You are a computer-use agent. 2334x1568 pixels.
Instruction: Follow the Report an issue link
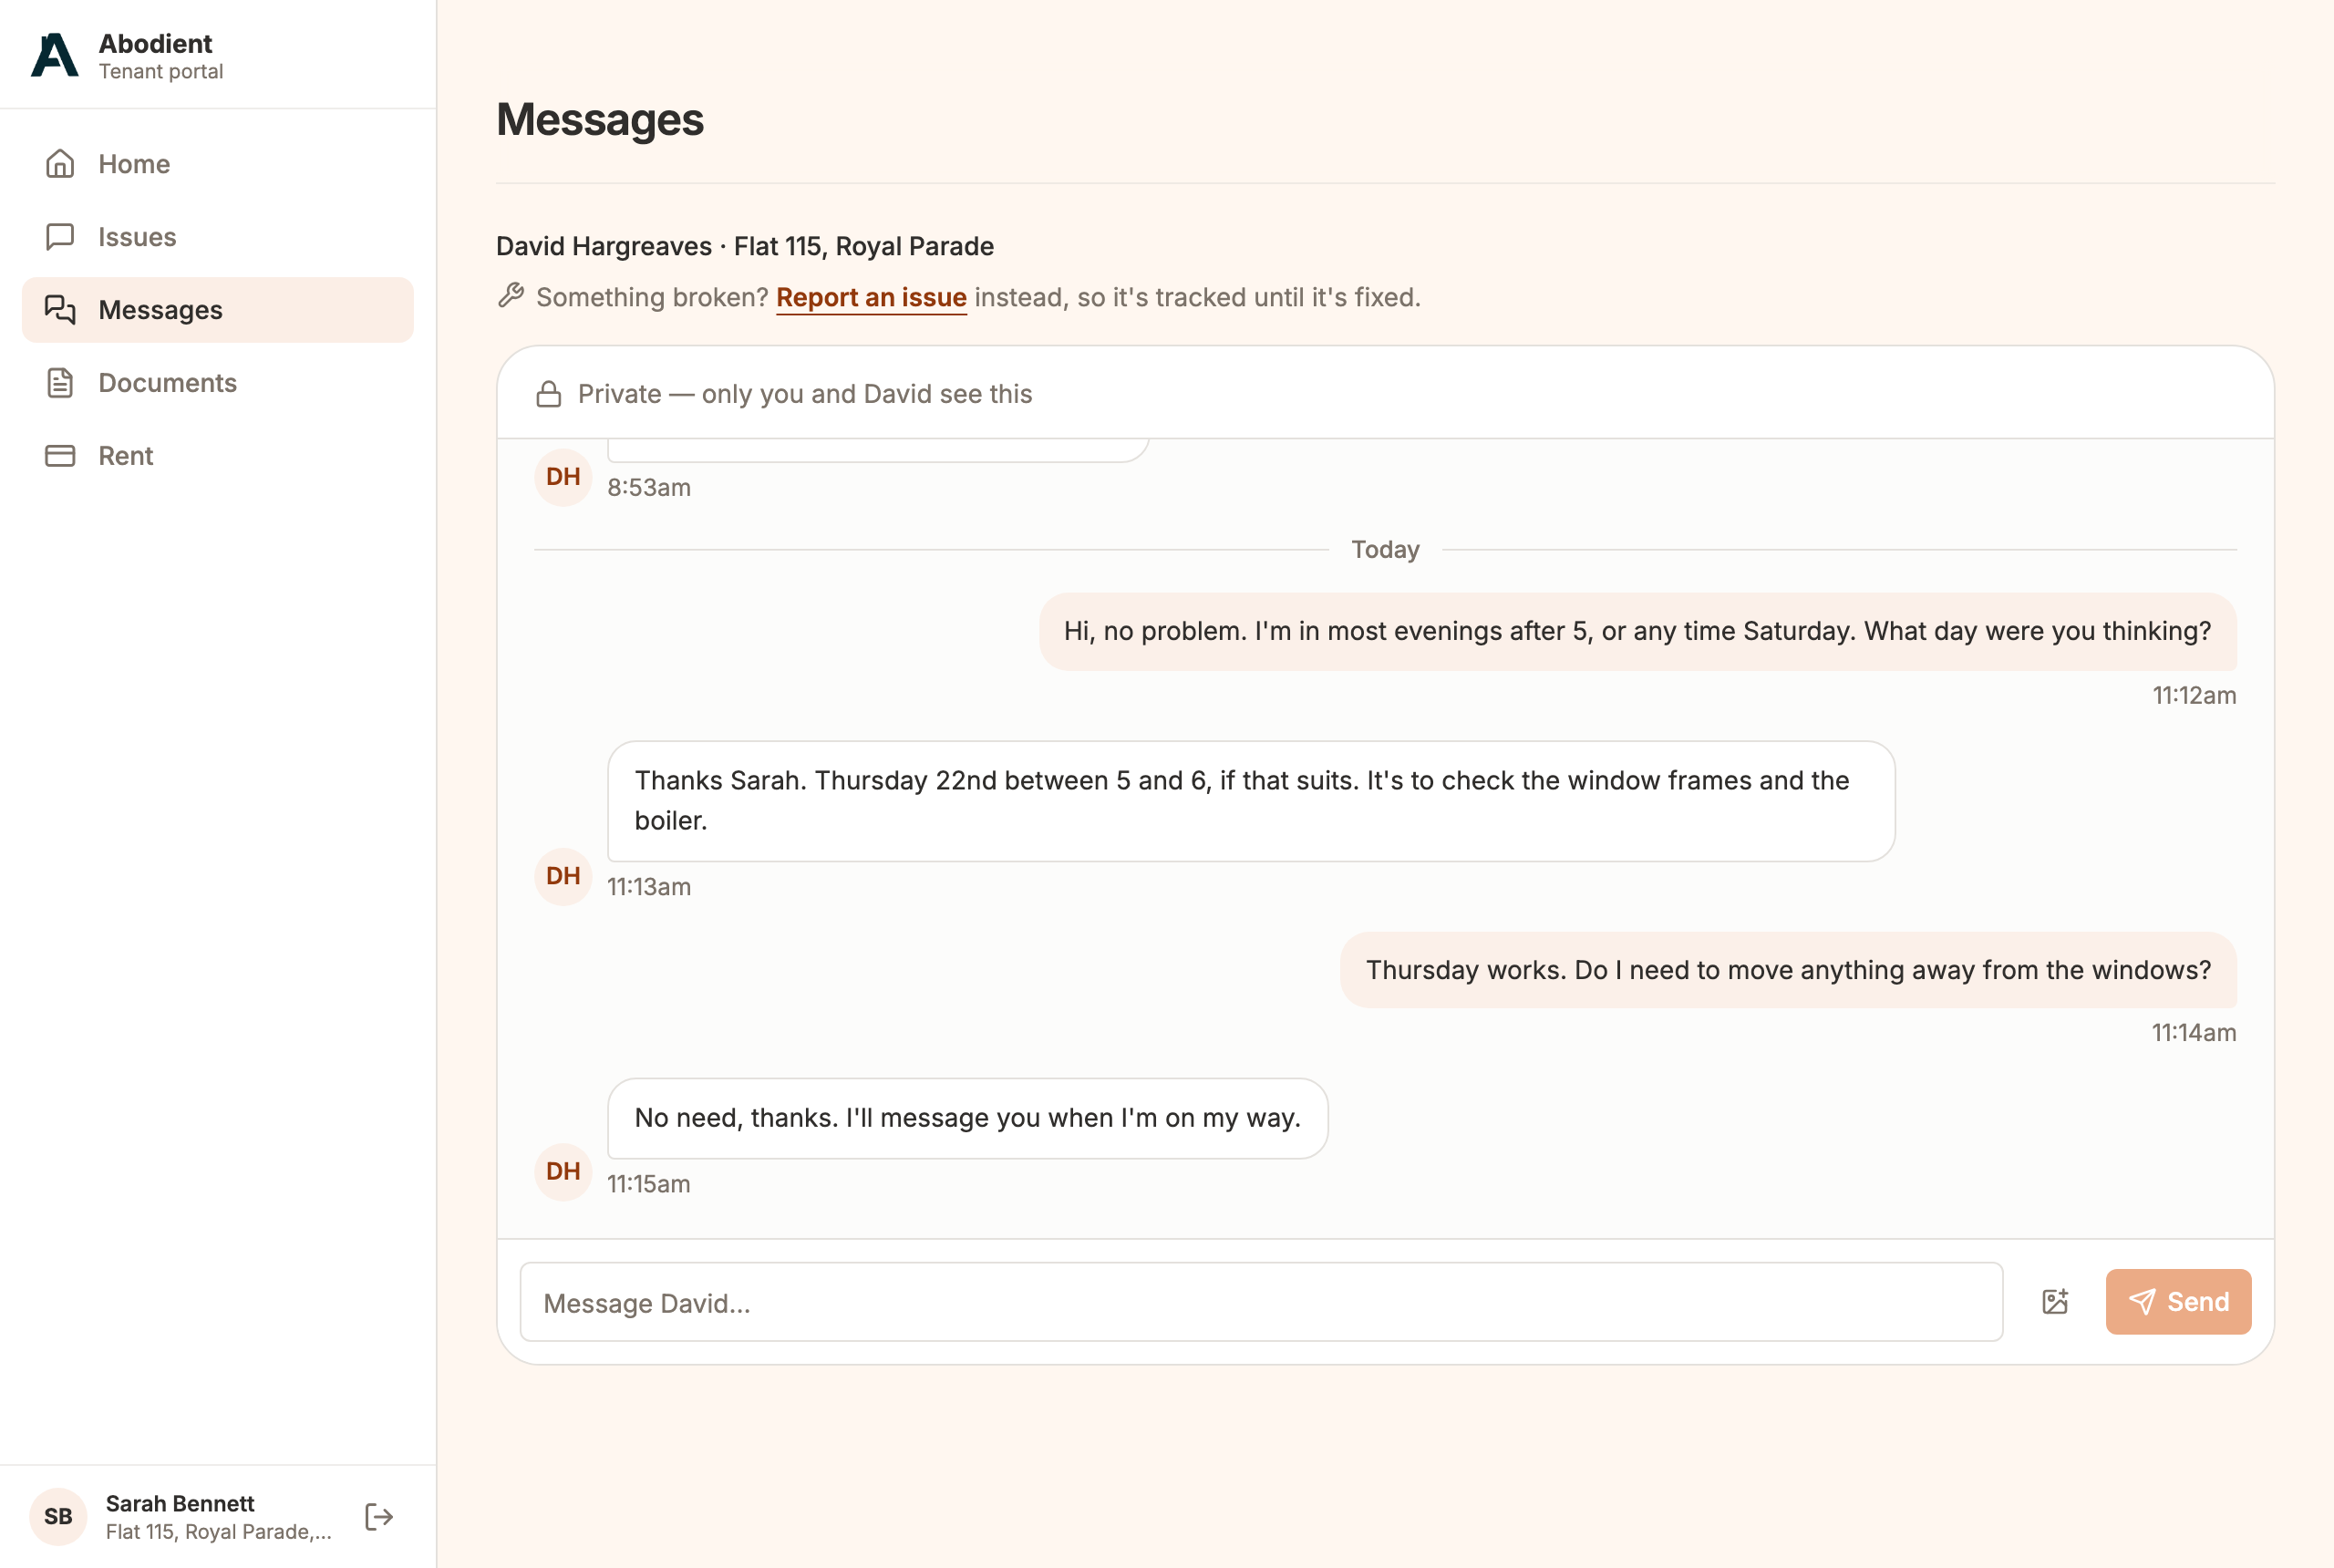(x=871, y=298)
